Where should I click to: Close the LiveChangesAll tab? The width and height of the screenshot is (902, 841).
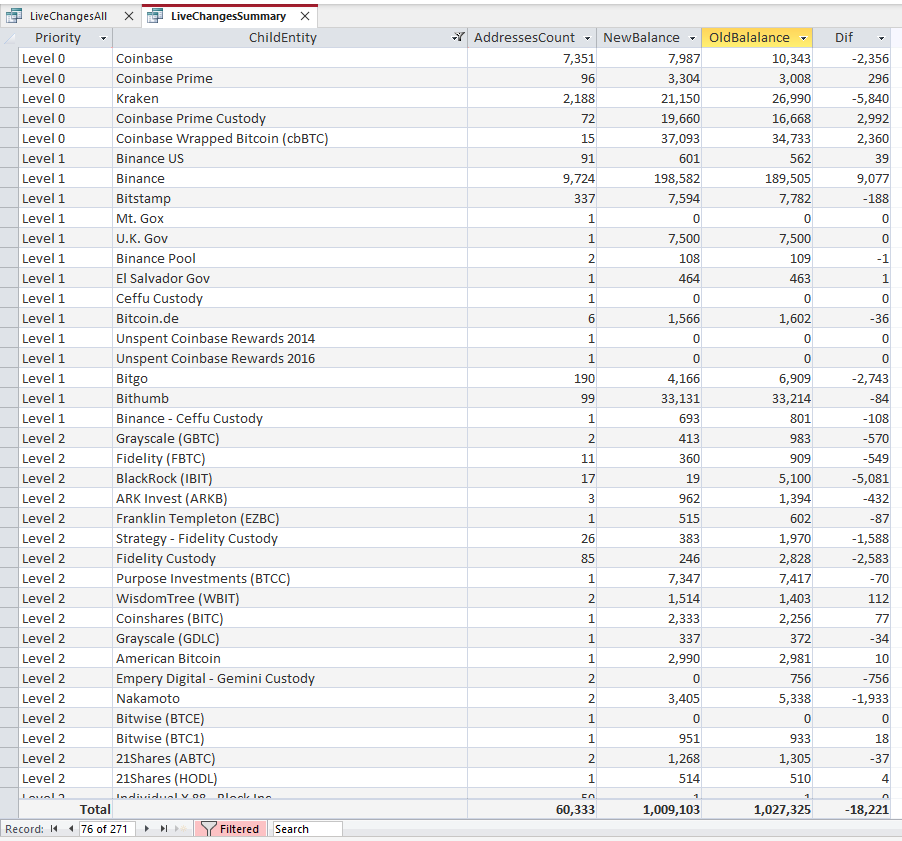pyautogui.click(x=129, y=16)
